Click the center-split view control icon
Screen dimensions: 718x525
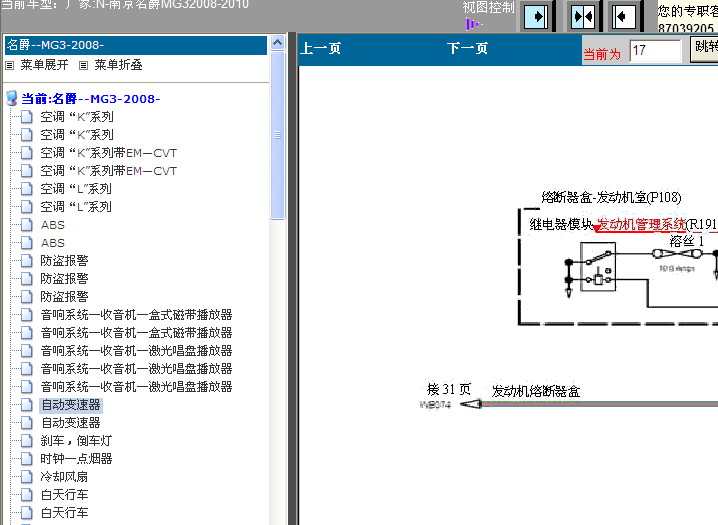(583, 16)
